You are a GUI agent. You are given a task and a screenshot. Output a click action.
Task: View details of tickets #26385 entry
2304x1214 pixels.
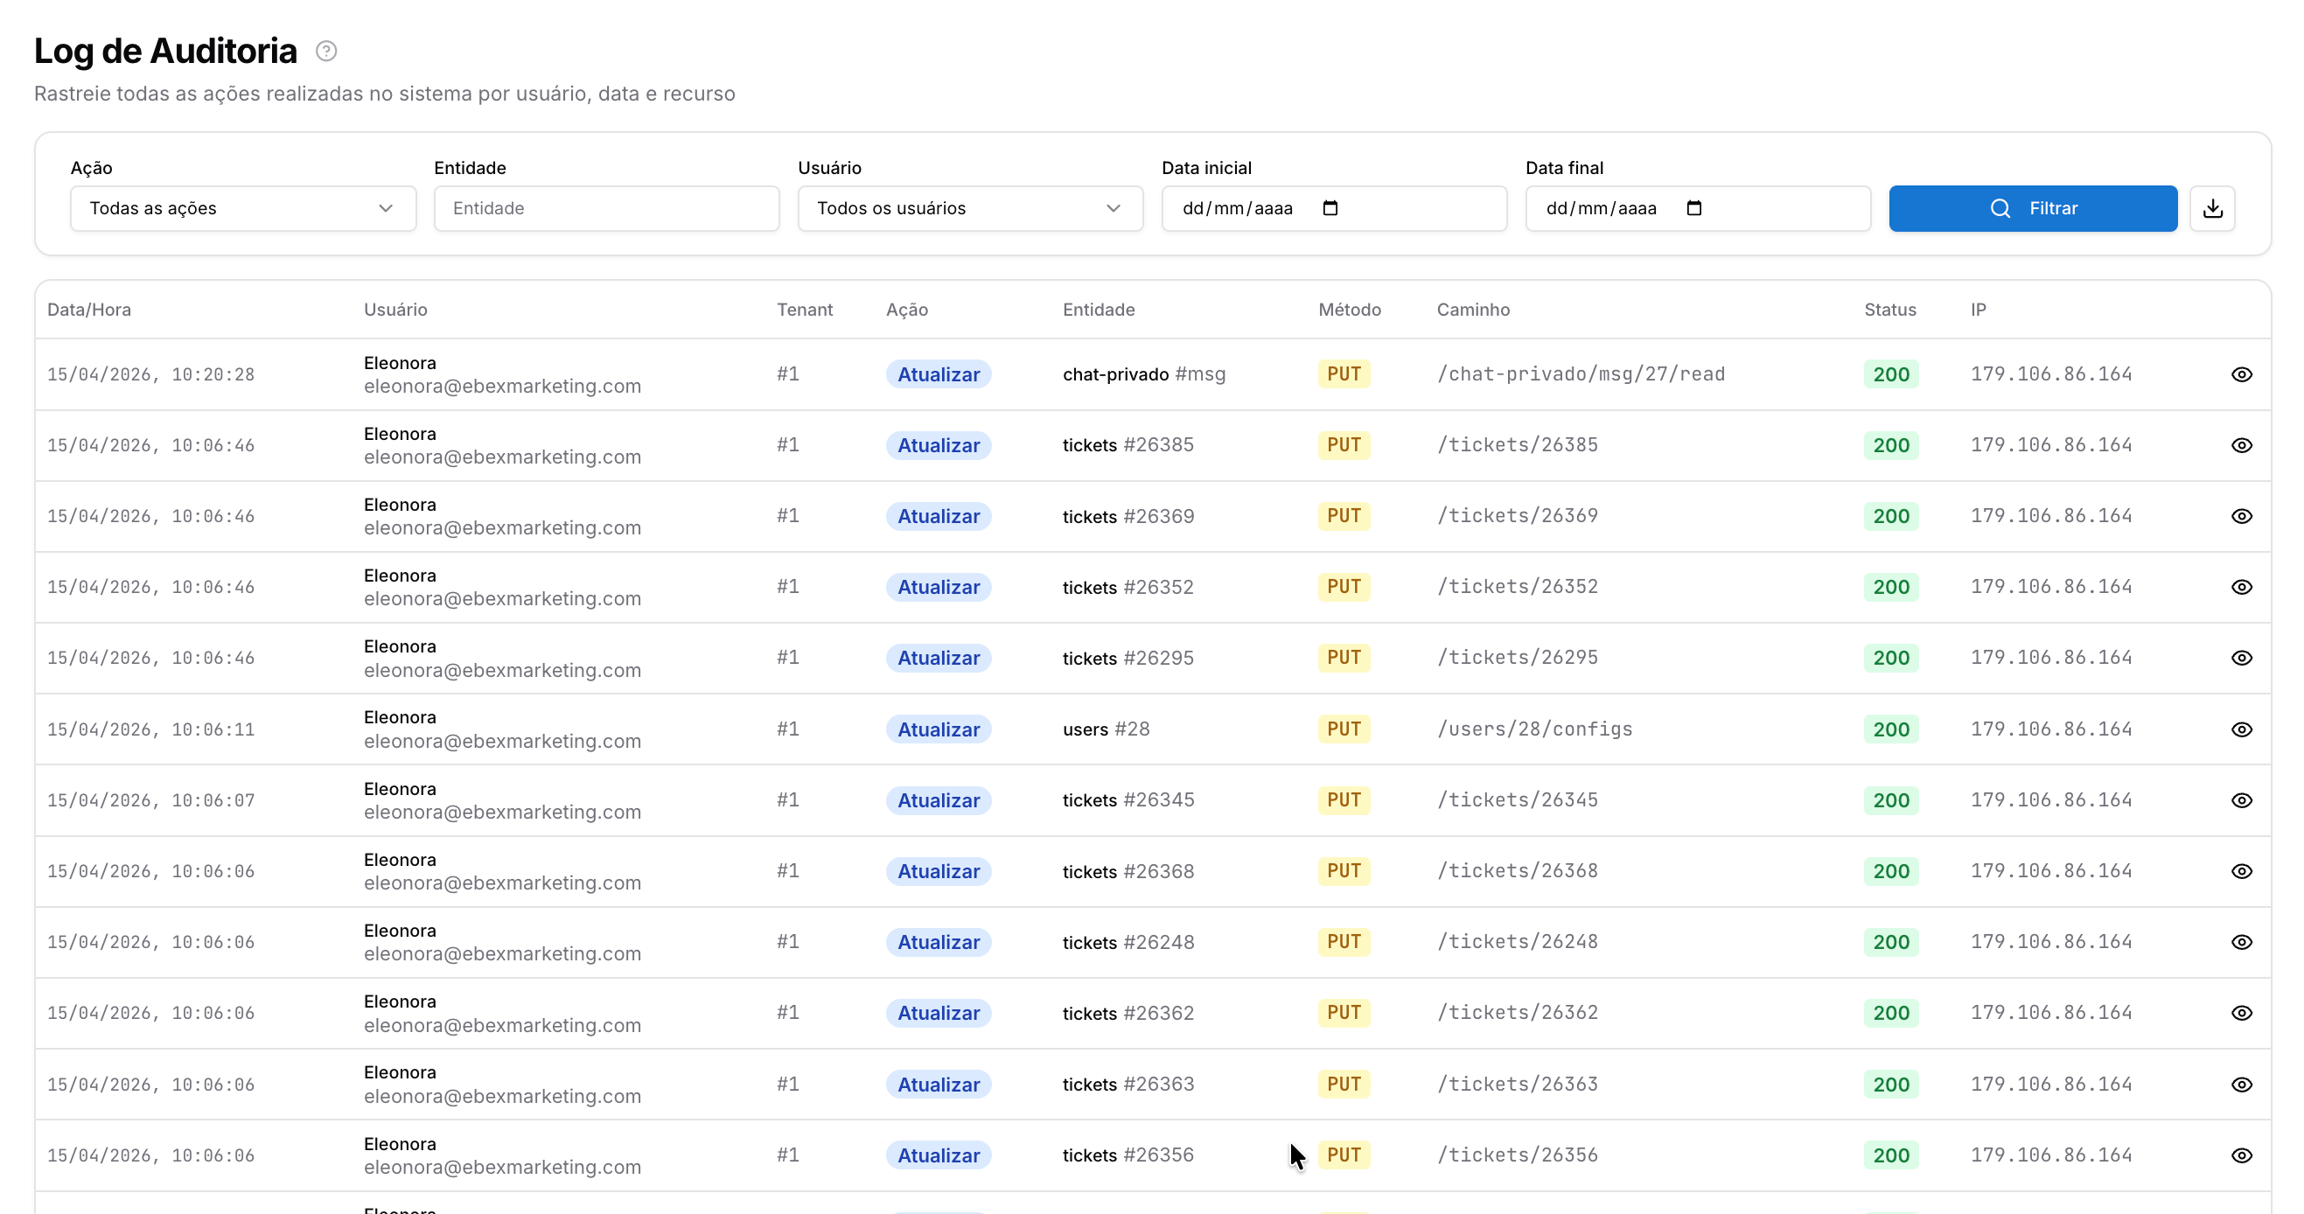tap(2241, 445)
